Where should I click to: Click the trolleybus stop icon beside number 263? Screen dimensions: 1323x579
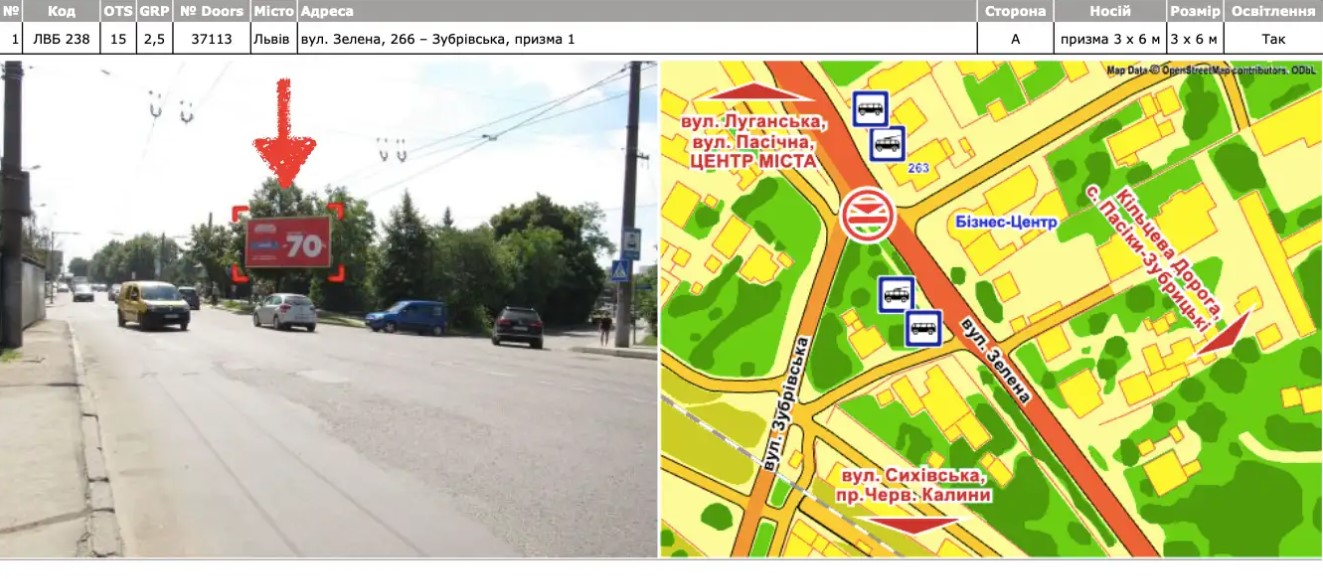[x=888, y=143]
